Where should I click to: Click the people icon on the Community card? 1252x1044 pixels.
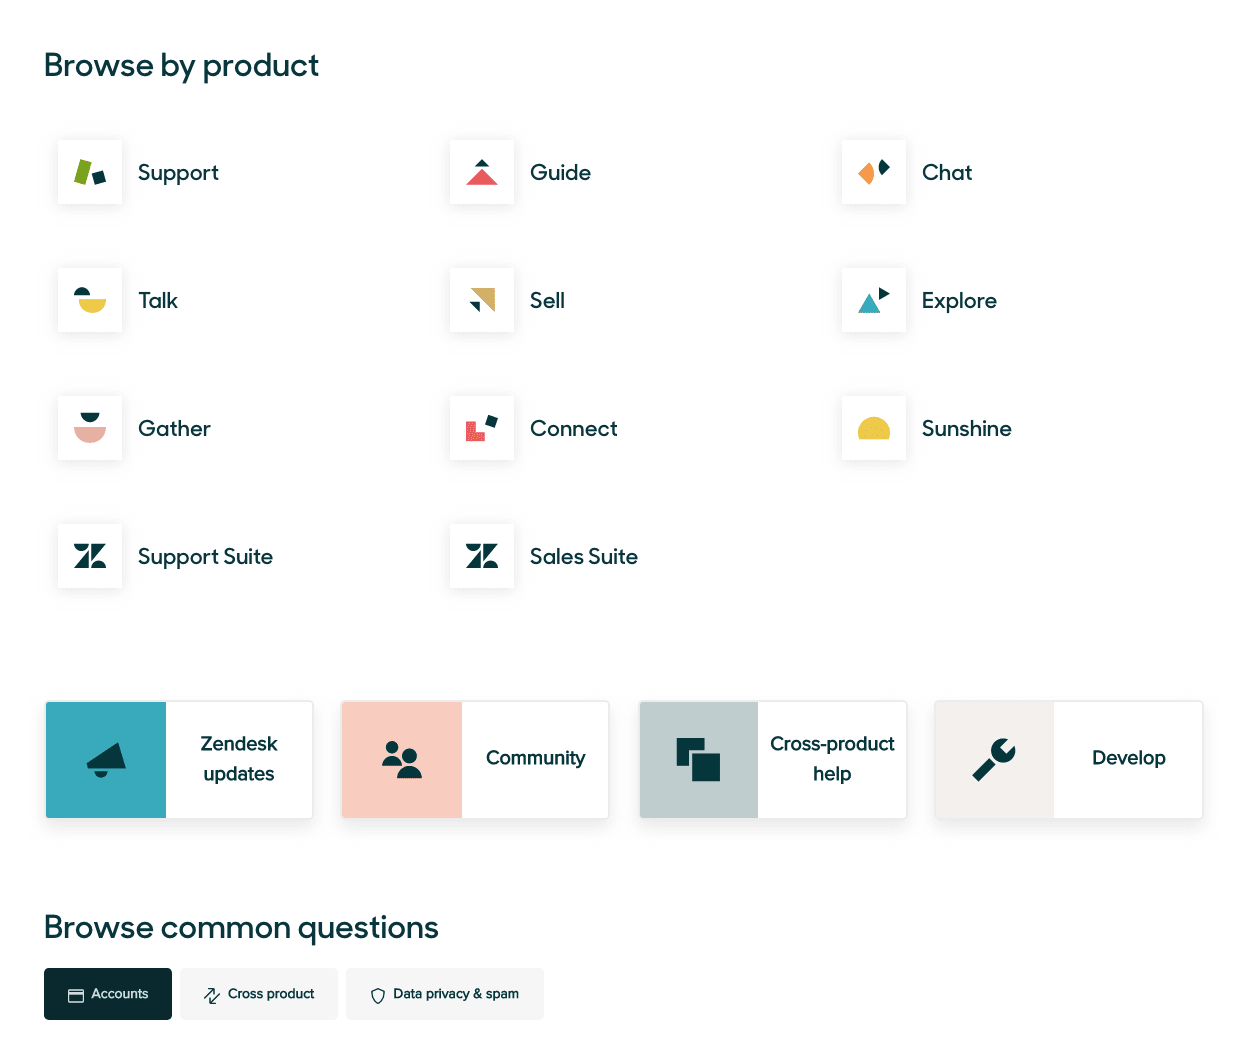click(x=402, y=760)
